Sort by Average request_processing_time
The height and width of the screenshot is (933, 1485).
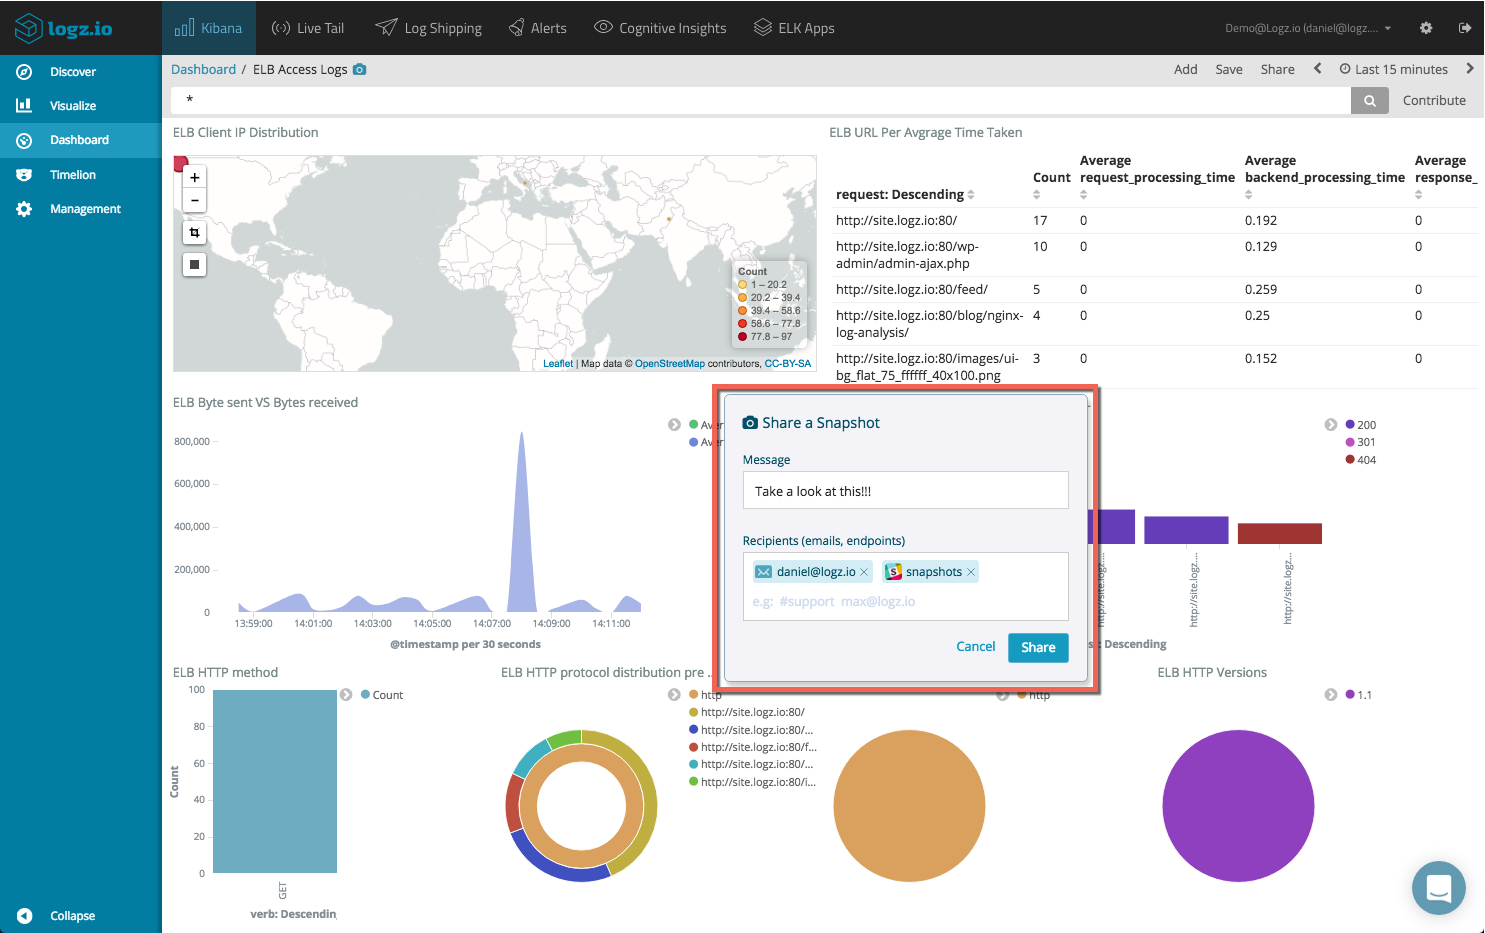(x=1157, y=177)
